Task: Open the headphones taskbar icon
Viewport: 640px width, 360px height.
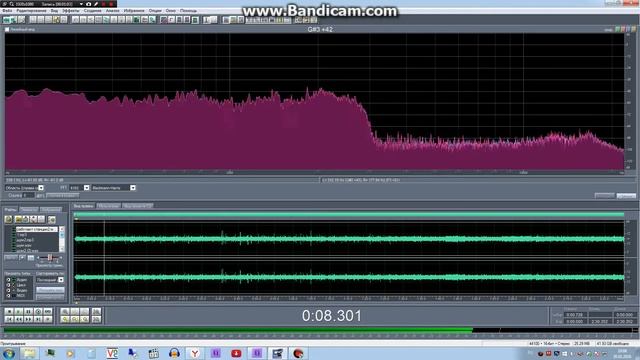Action: click(174, 353)
